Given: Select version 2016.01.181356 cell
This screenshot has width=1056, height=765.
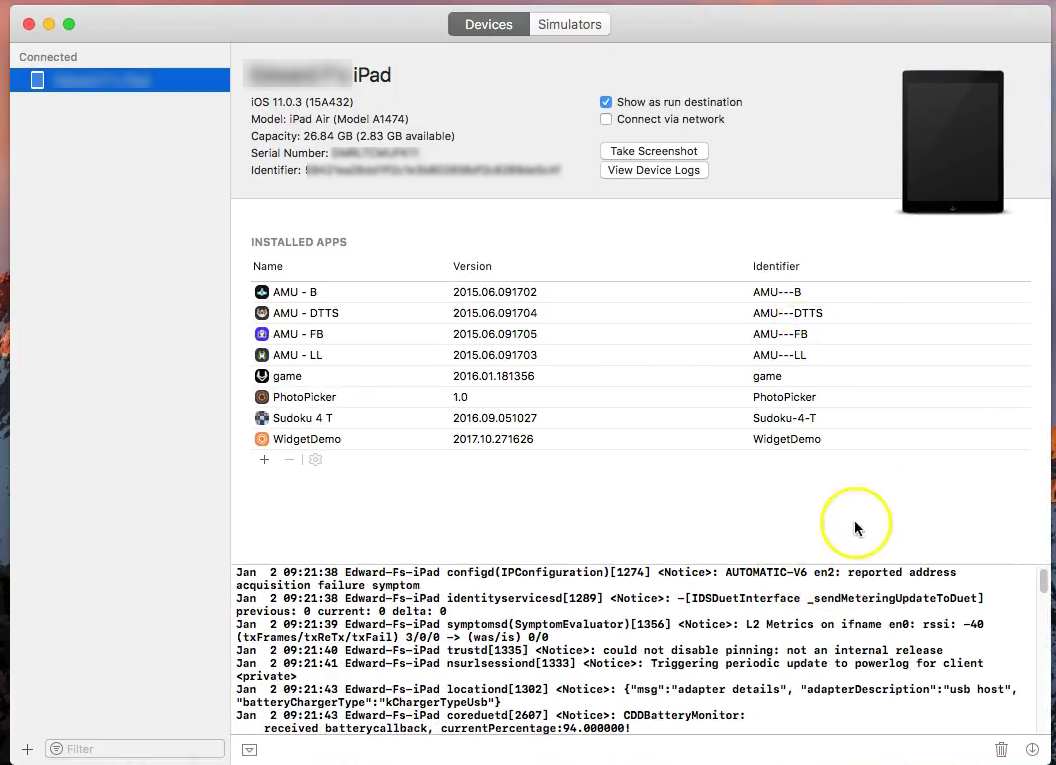Looking at the screenshot, I should click(x=494, y=376).
